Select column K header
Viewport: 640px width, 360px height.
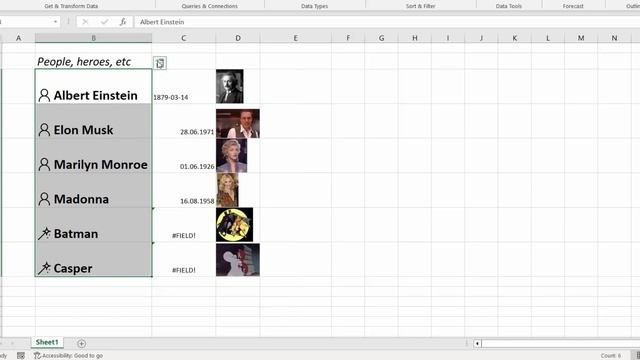tap(514, 38)
